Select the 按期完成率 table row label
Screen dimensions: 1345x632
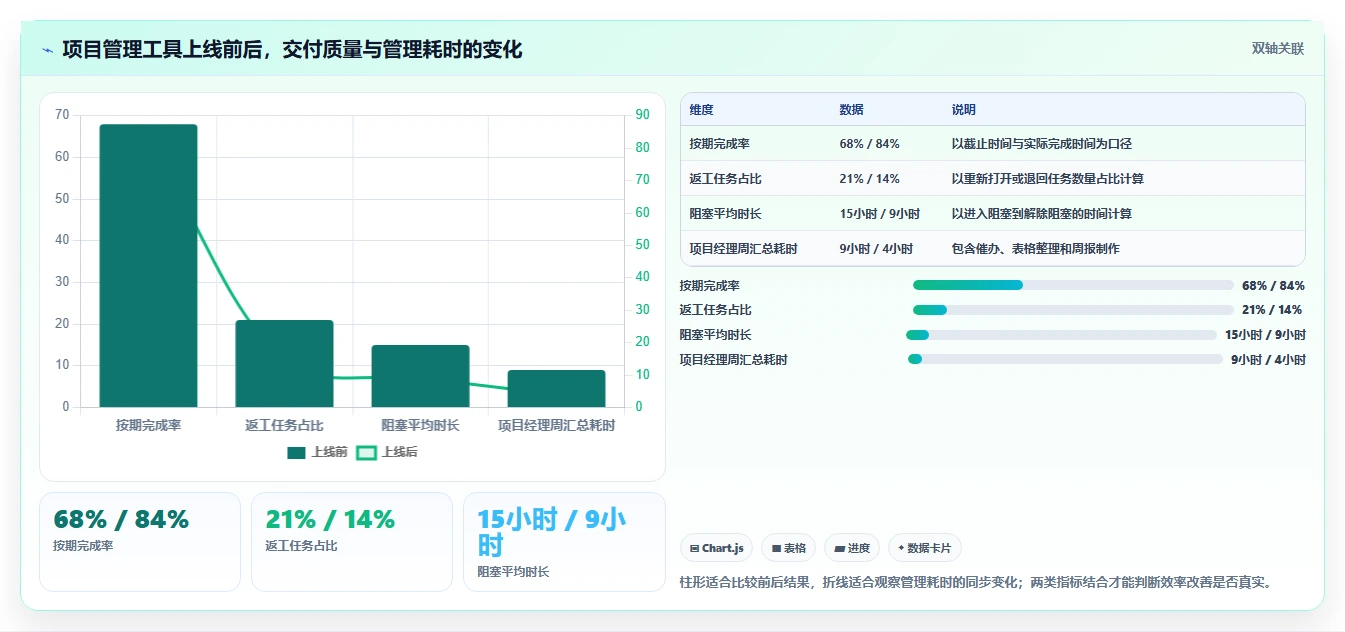point(719,144)
